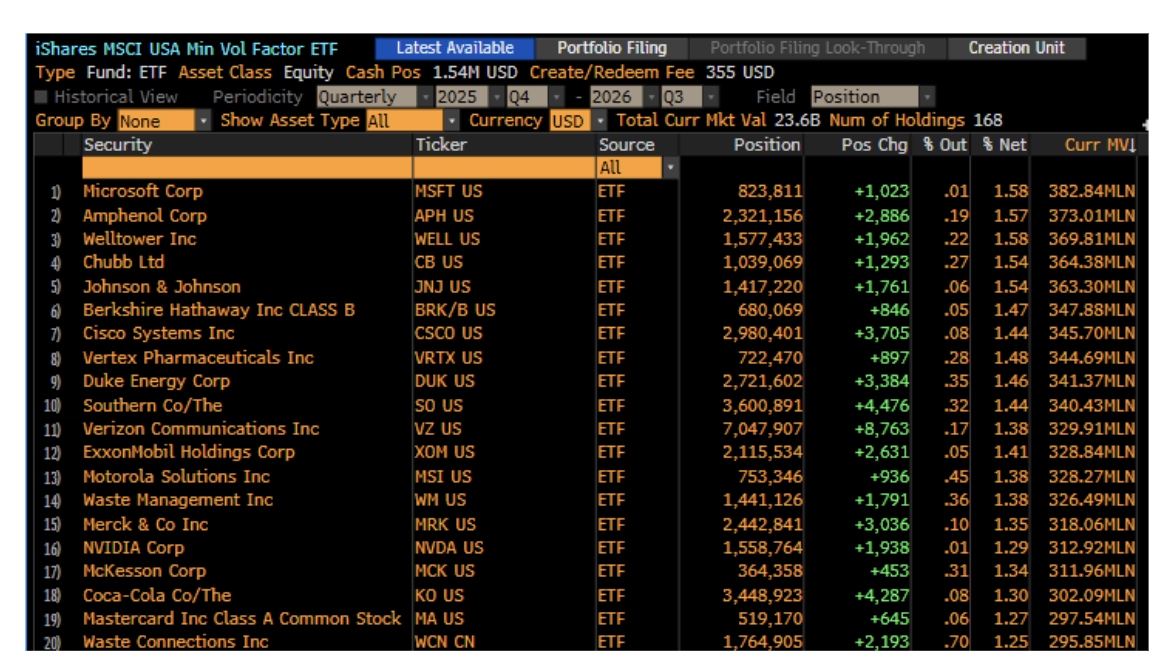Screen dimensions: 1166x668
Task: Enable the Historical View checkbox
Action: coord(42,97)
